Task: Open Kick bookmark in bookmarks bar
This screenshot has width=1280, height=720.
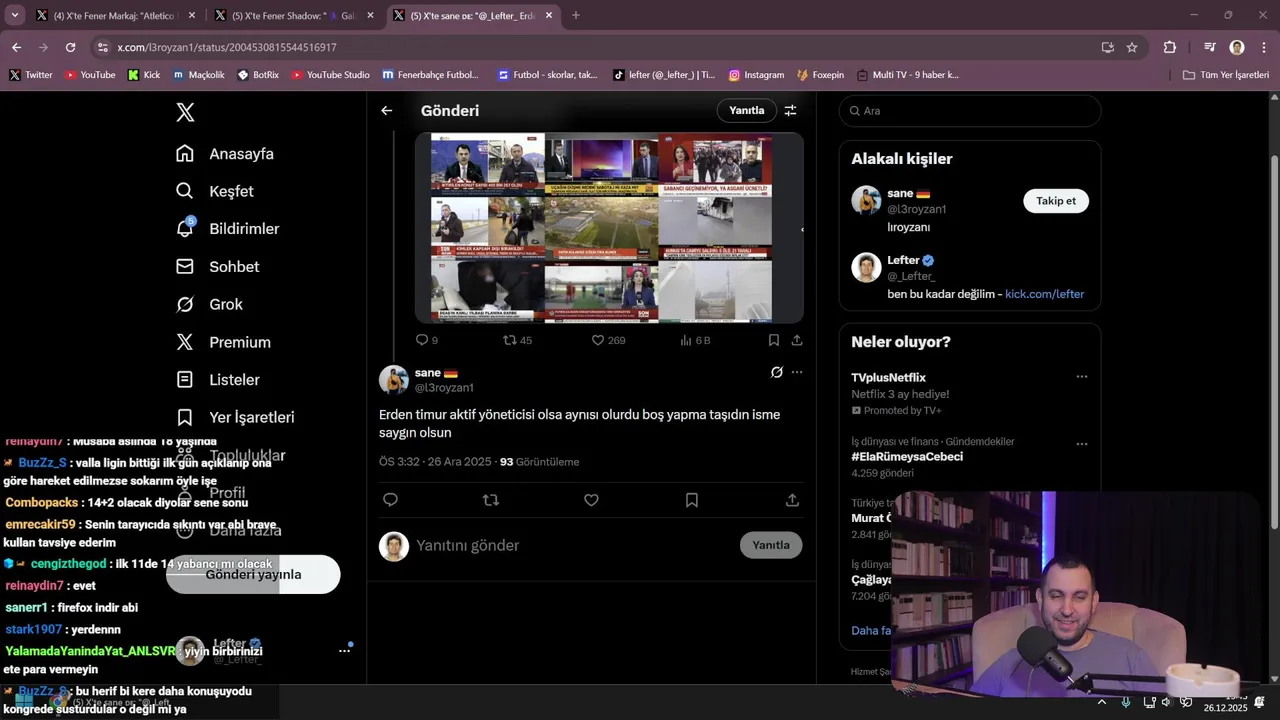Action: click(x=144, y=75)
